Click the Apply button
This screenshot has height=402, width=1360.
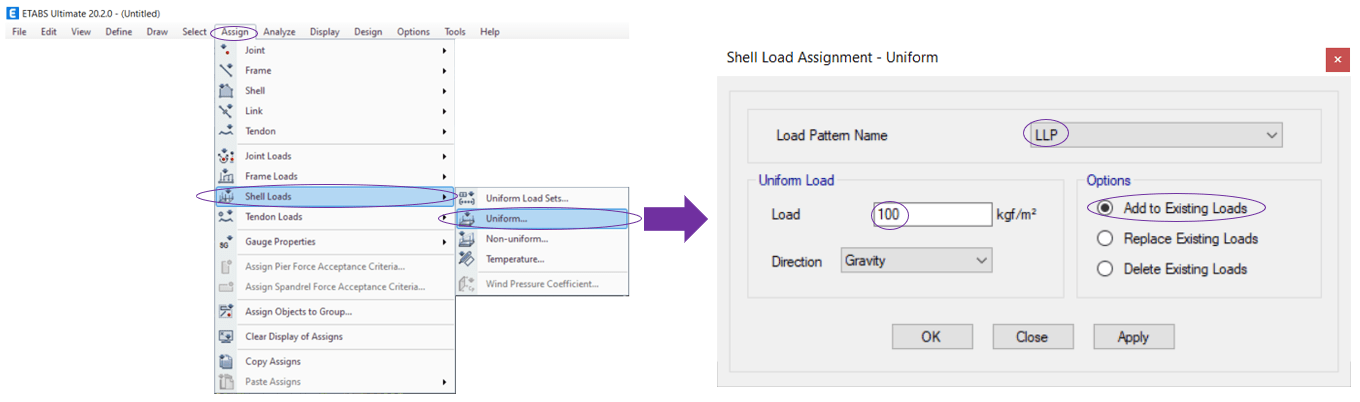coord(1133,337)
